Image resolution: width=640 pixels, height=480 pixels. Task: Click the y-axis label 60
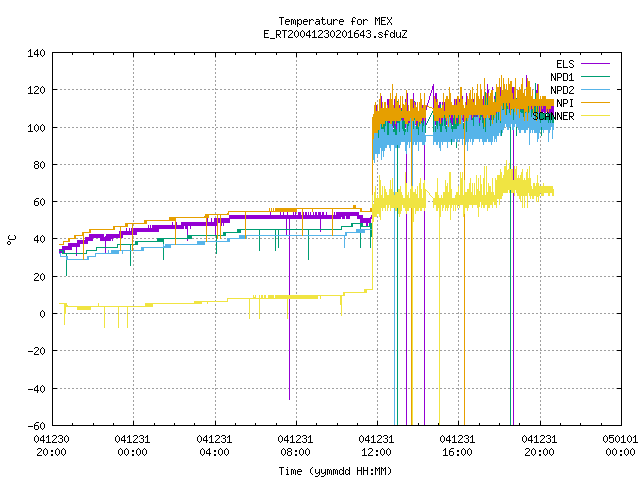click(x=39, y=202)
